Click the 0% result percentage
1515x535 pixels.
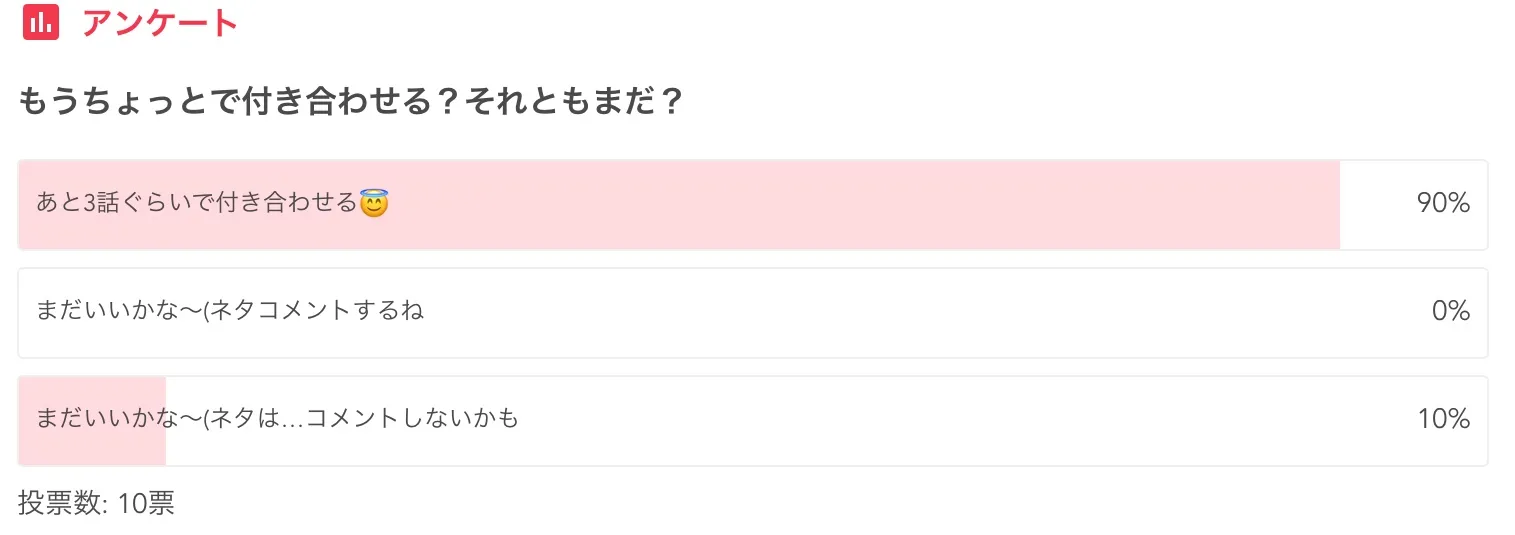(x=1450, y=312)
